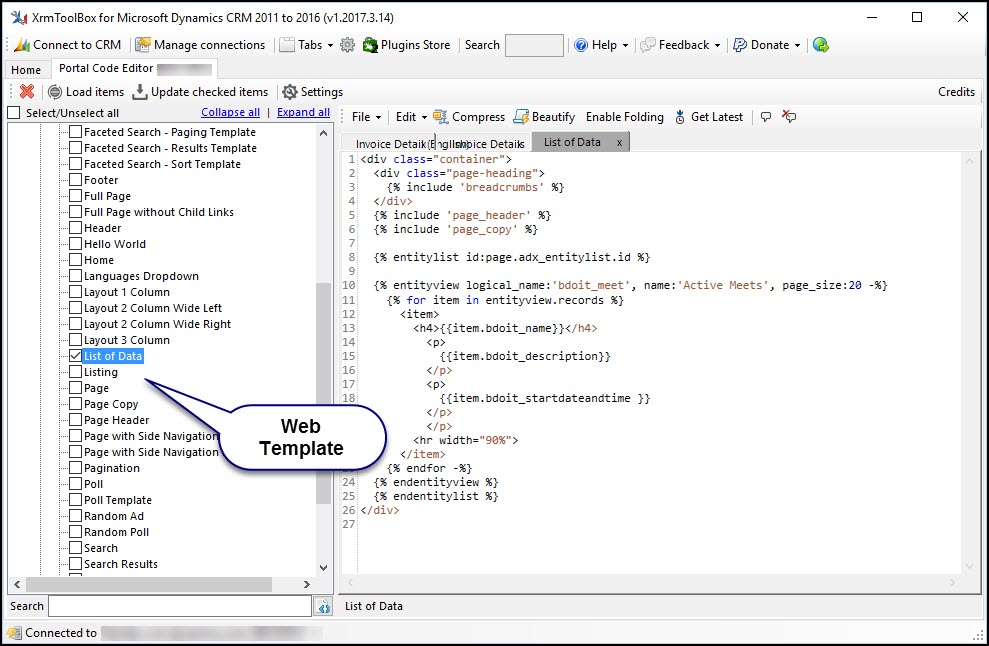The width and height of the screenshot is (989, 646).
Task: Check the Hello World template checkbox
Action: (x=75, y=243)
